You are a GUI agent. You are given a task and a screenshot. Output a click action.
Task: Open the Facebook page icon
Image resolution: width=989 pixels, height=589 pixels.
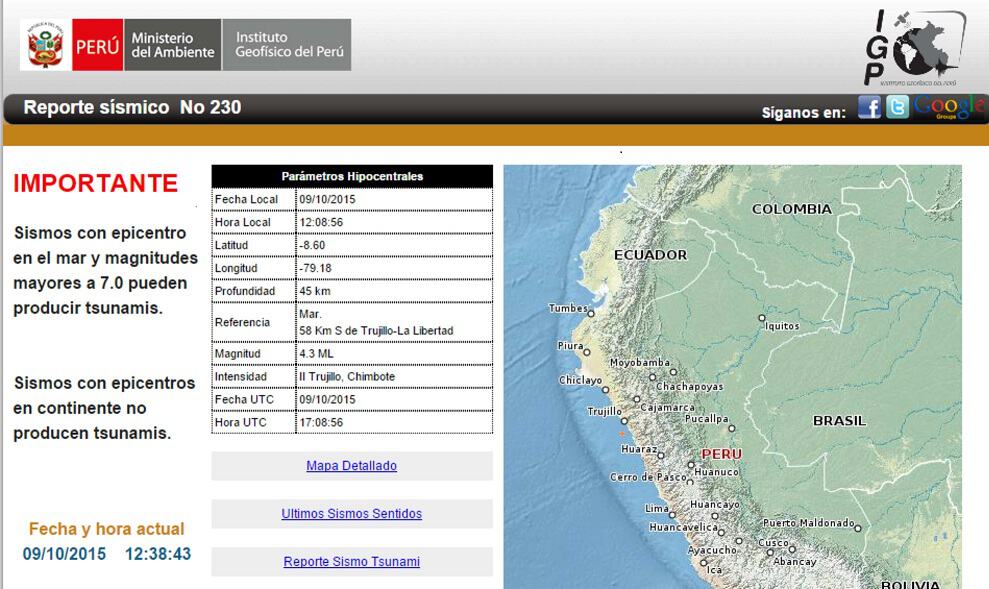pyautogui.click(x=869, y=108)
